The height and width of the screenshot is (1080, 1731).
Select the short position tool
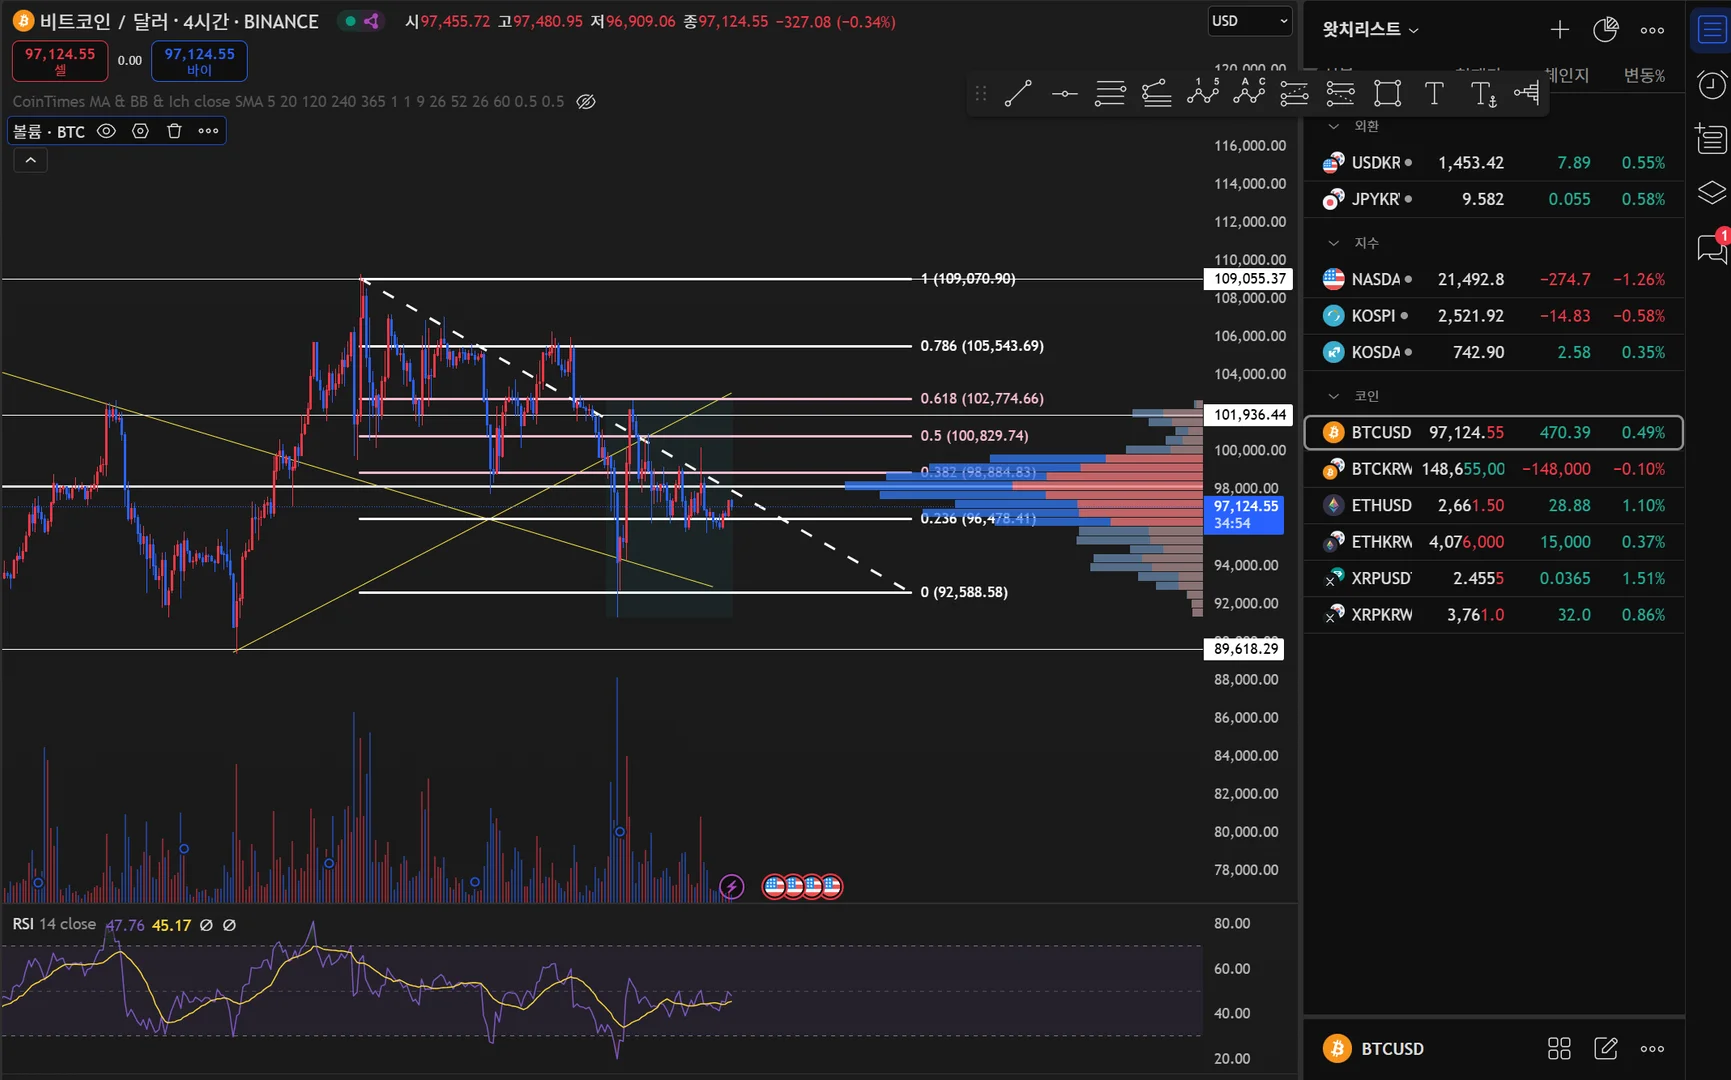click(1341, 94)
